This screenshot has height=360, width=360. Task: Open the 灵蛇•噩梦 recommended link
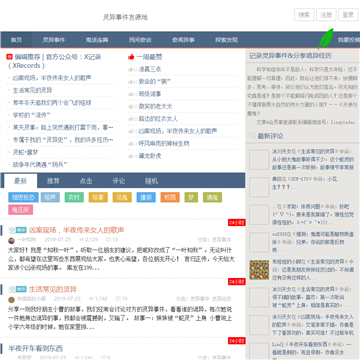click(25, 152)
